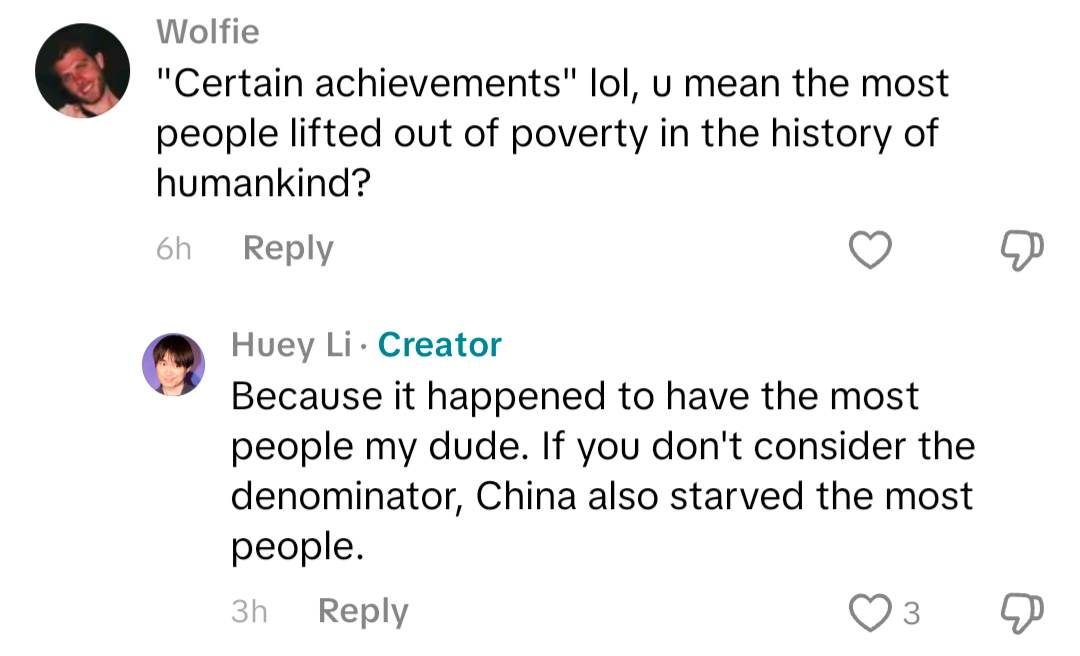
Task: Click the quoted "Certain achievements" phrase
Action: [369, 83]
